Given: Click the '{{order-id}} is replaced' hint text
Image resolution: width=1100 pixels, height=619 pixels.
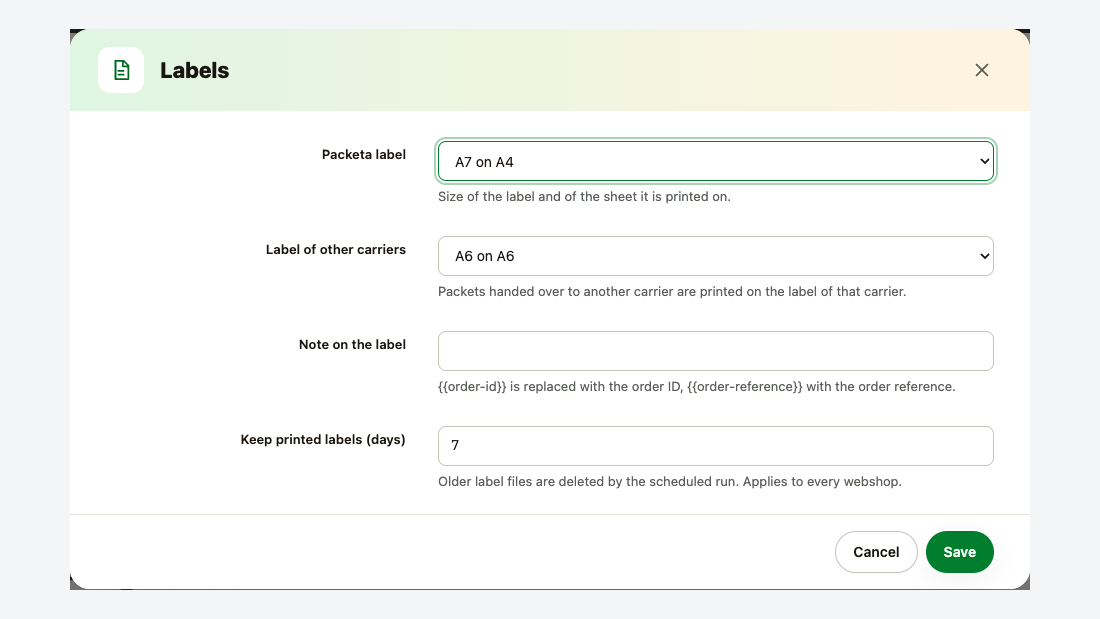Looking at the screenshot, I should tap(697, 387).
